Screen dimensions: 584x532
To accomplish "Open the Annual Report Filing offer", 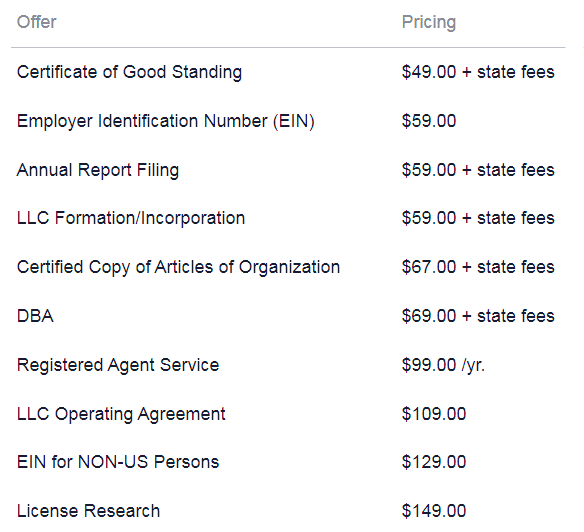I will point(98,170).
